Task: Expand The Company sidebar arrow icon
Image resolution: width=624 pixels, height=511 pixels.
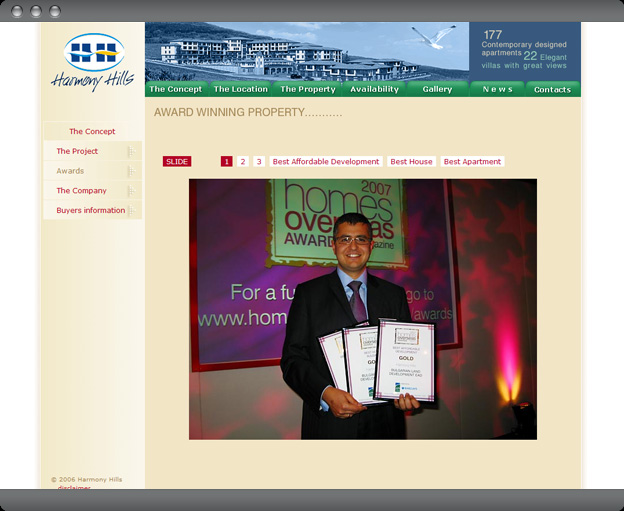Action: coord(132,191)
